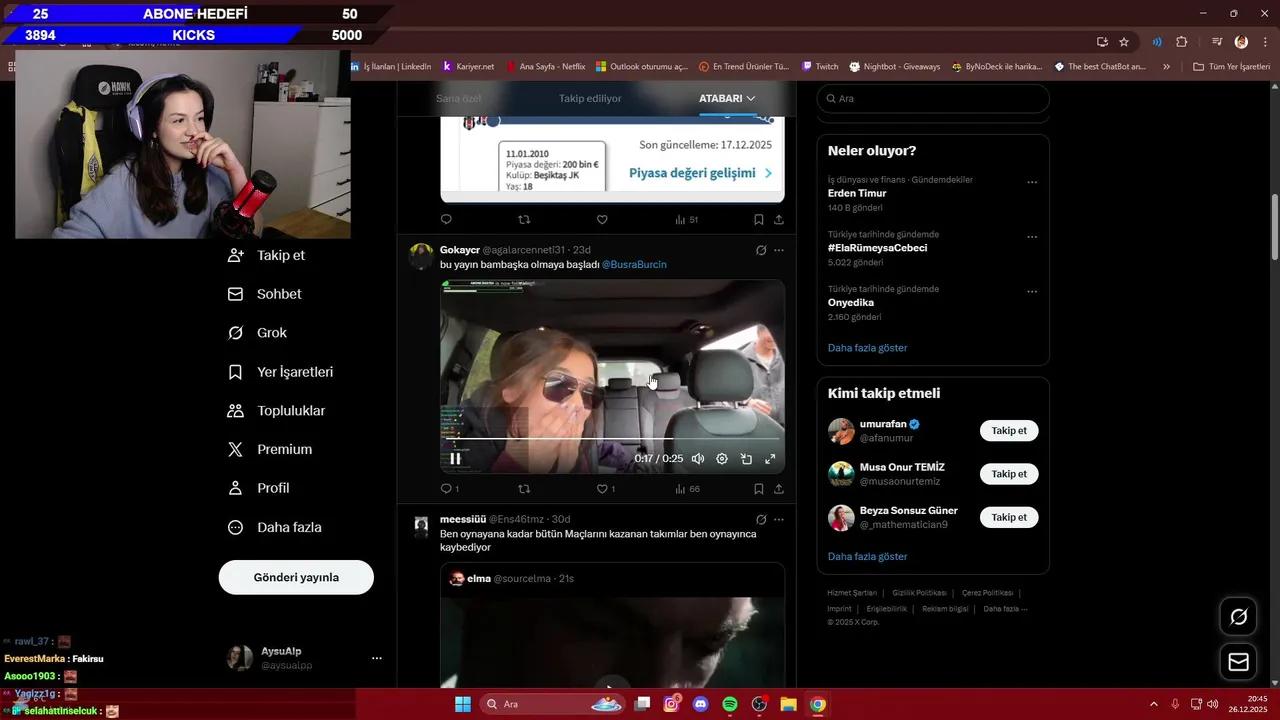Viewport: 1280px width, 720px height.
Task: Show hidden bookmarks bar overflow
Action: pyautogui.click(x=1166, y=67)
